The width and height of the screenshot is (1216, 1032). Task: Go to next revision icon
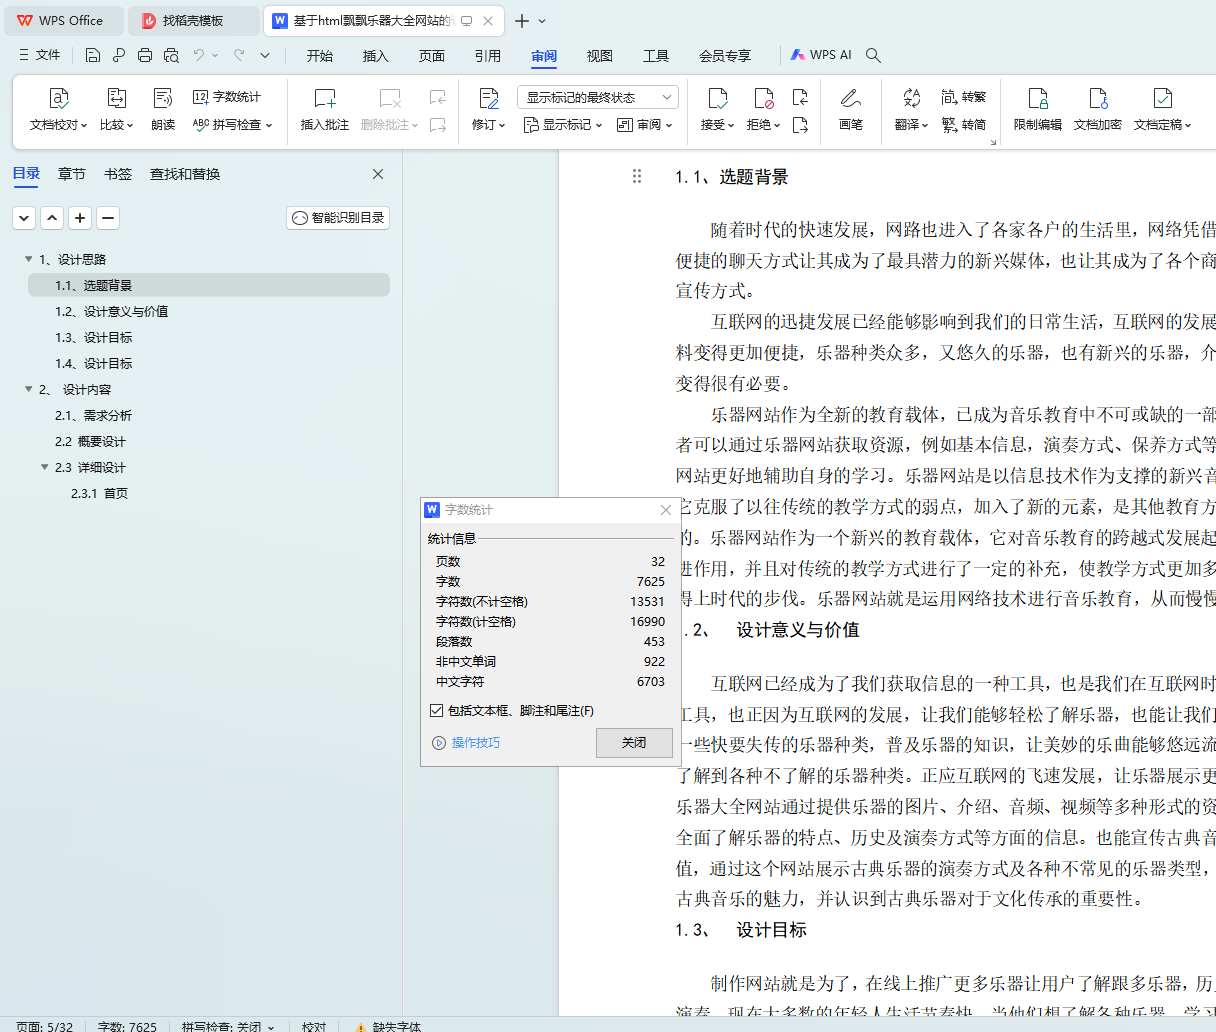[800, 125]
